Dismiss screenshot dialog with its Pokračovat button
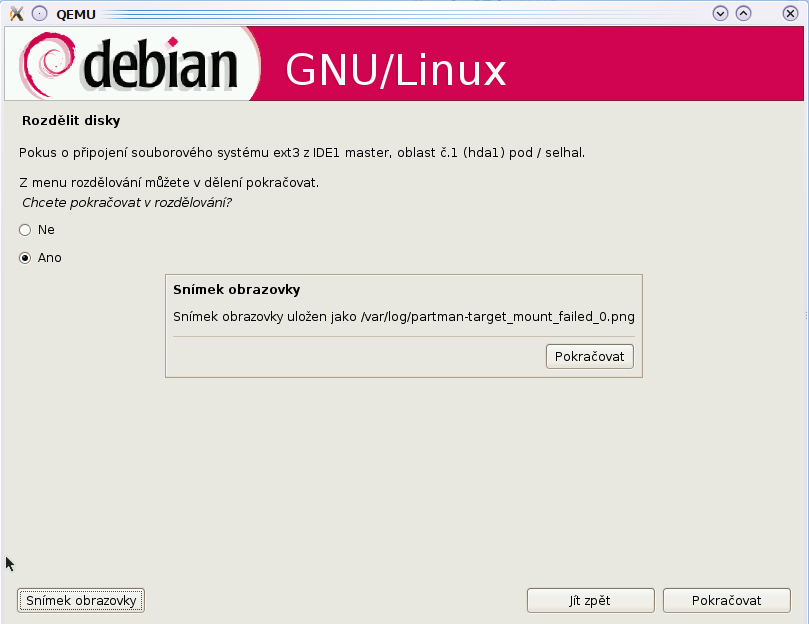809x624 pixels. point(590,357)
